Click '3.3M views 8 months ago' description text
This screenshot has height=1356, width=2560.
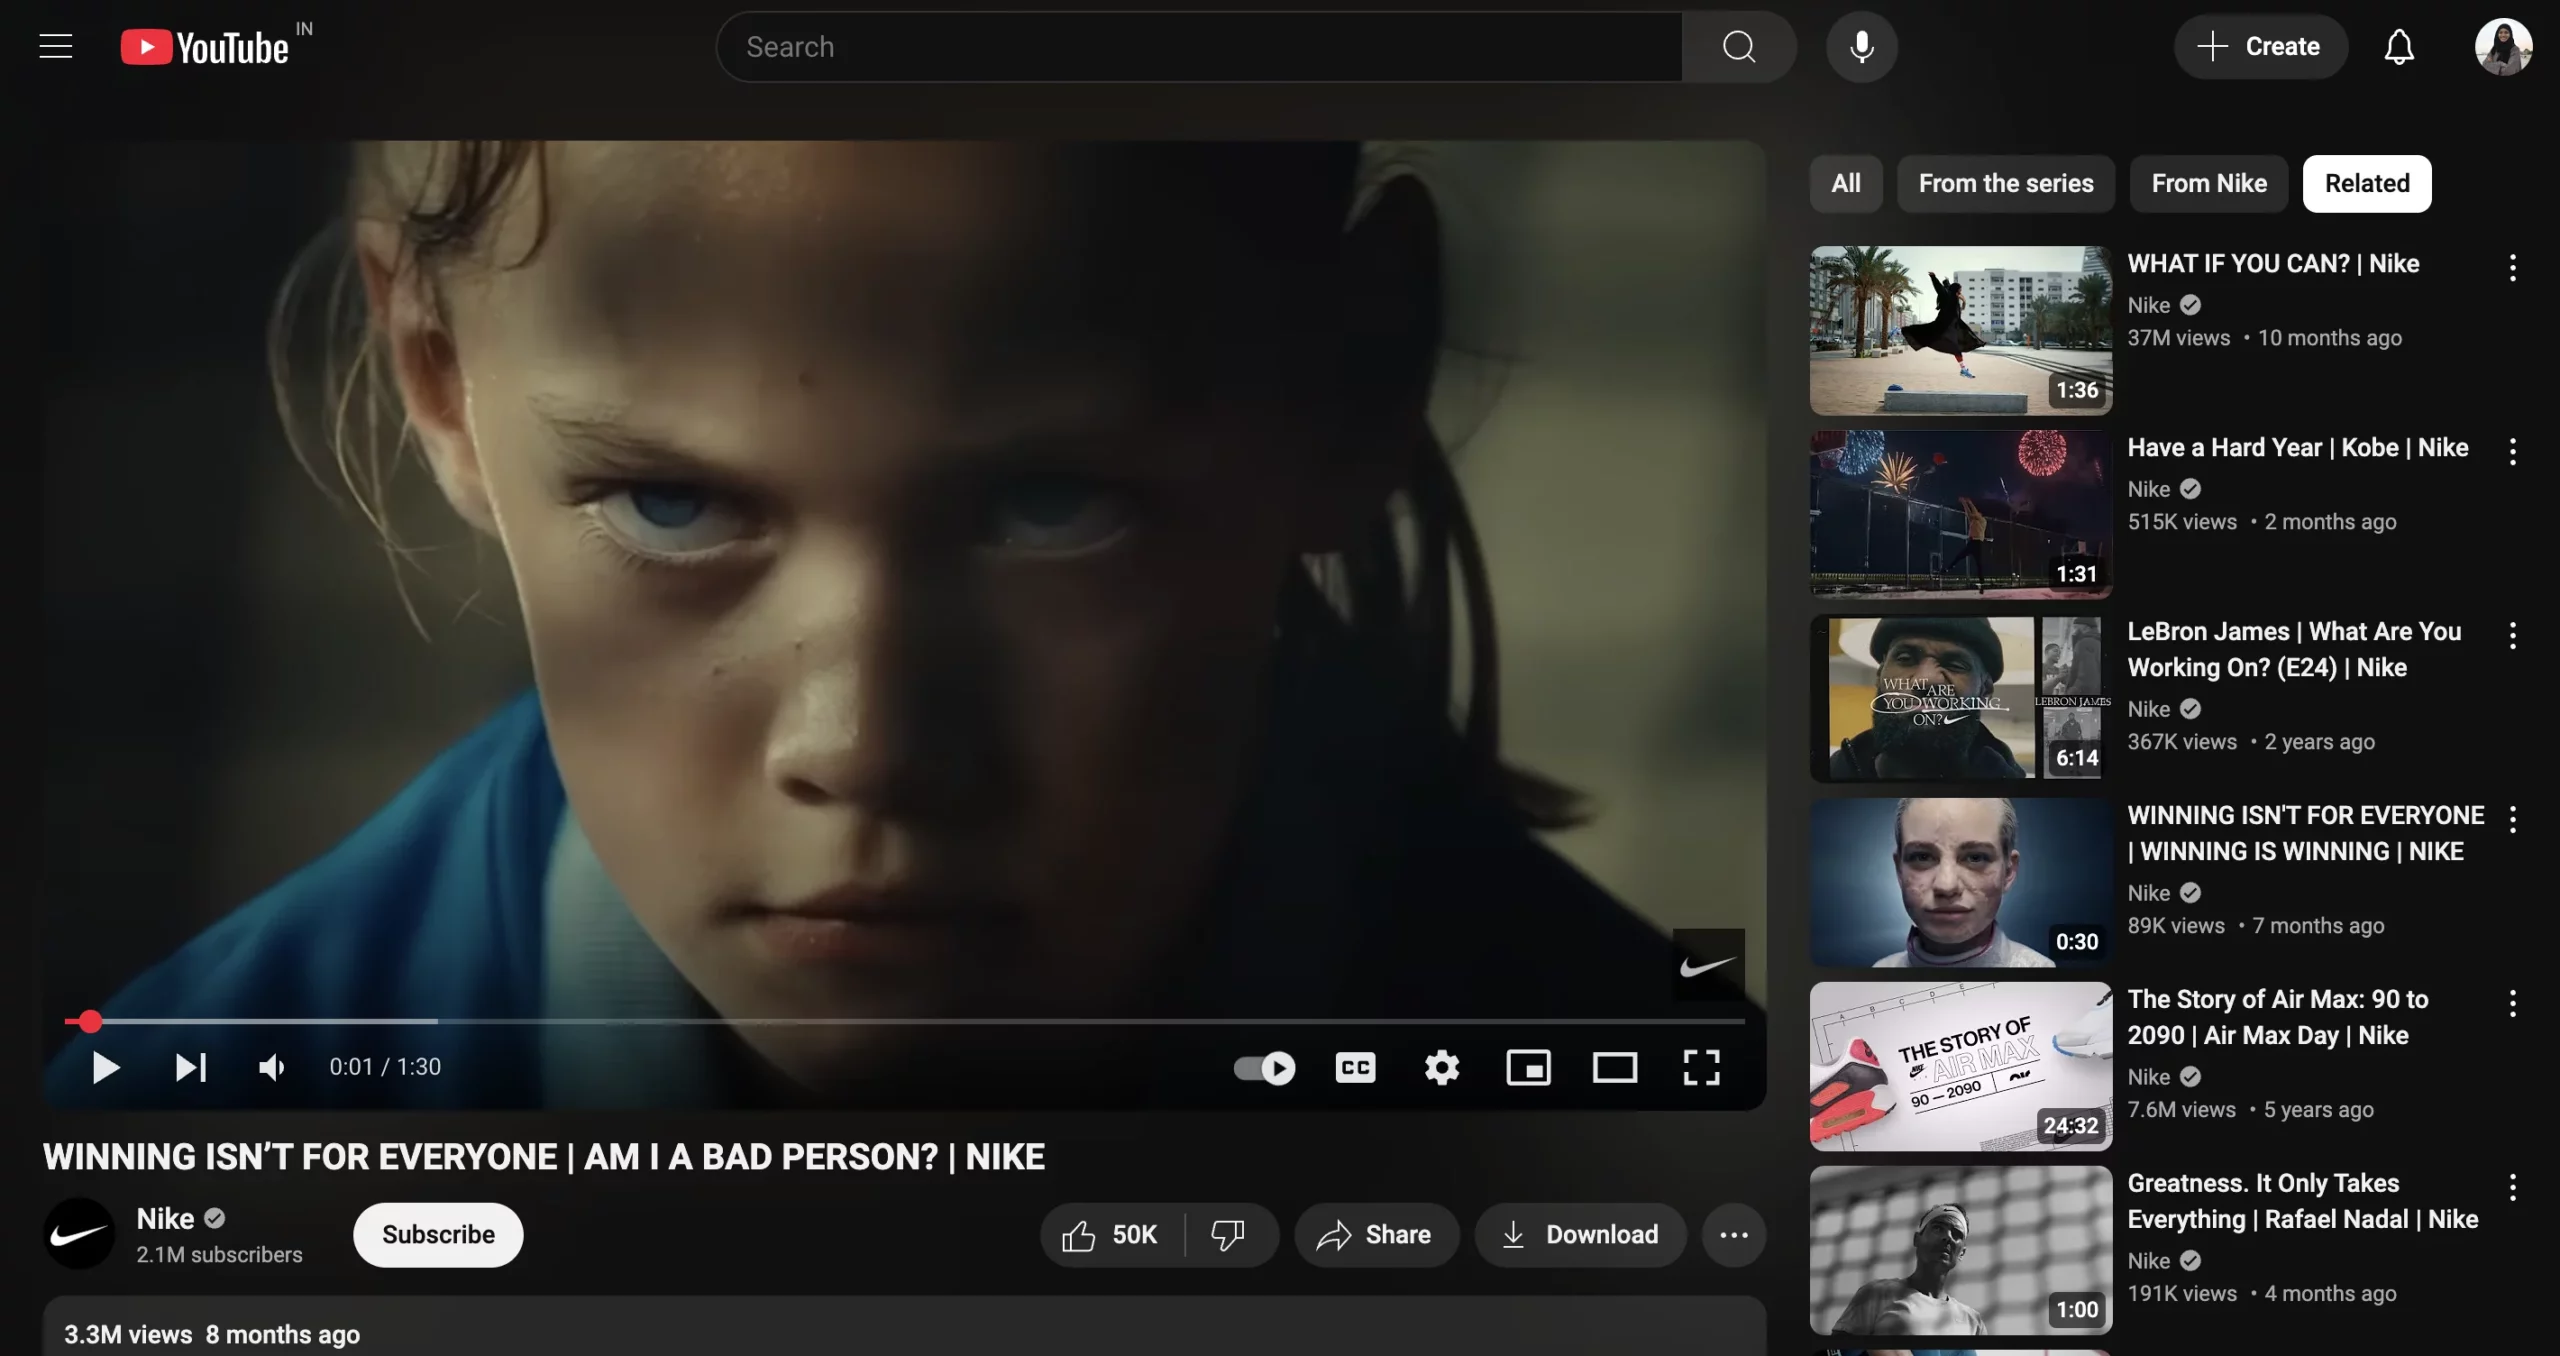click(212, 1335)
